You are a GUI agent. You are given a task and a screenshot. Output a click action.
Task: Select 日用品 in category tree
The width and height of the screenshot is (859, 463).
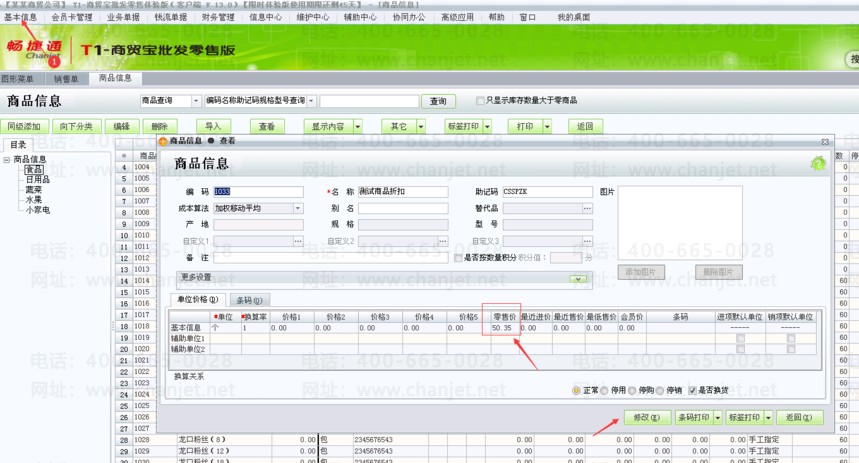tap(37, 180)
